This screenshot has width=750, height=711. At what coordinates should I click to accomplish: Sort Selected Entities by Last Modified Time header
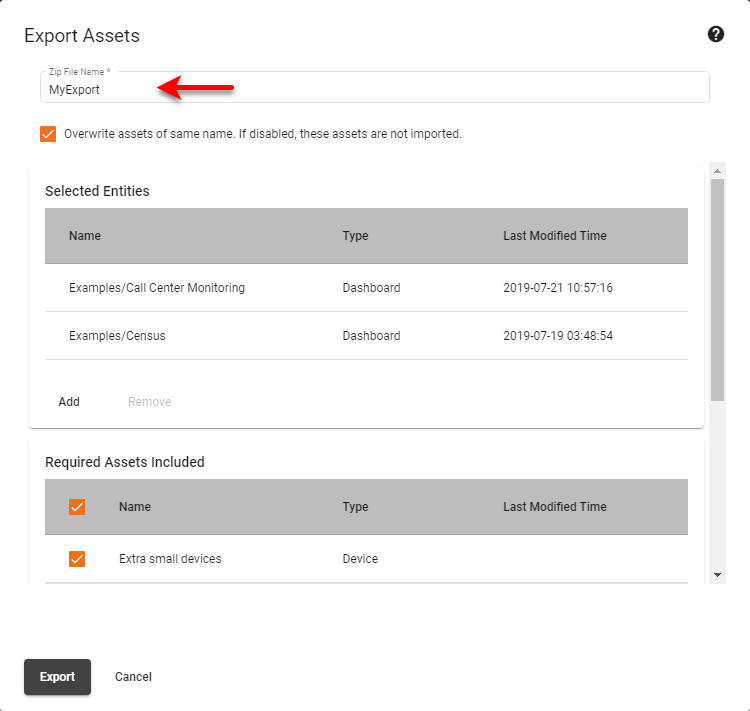[x=554, y=236]
